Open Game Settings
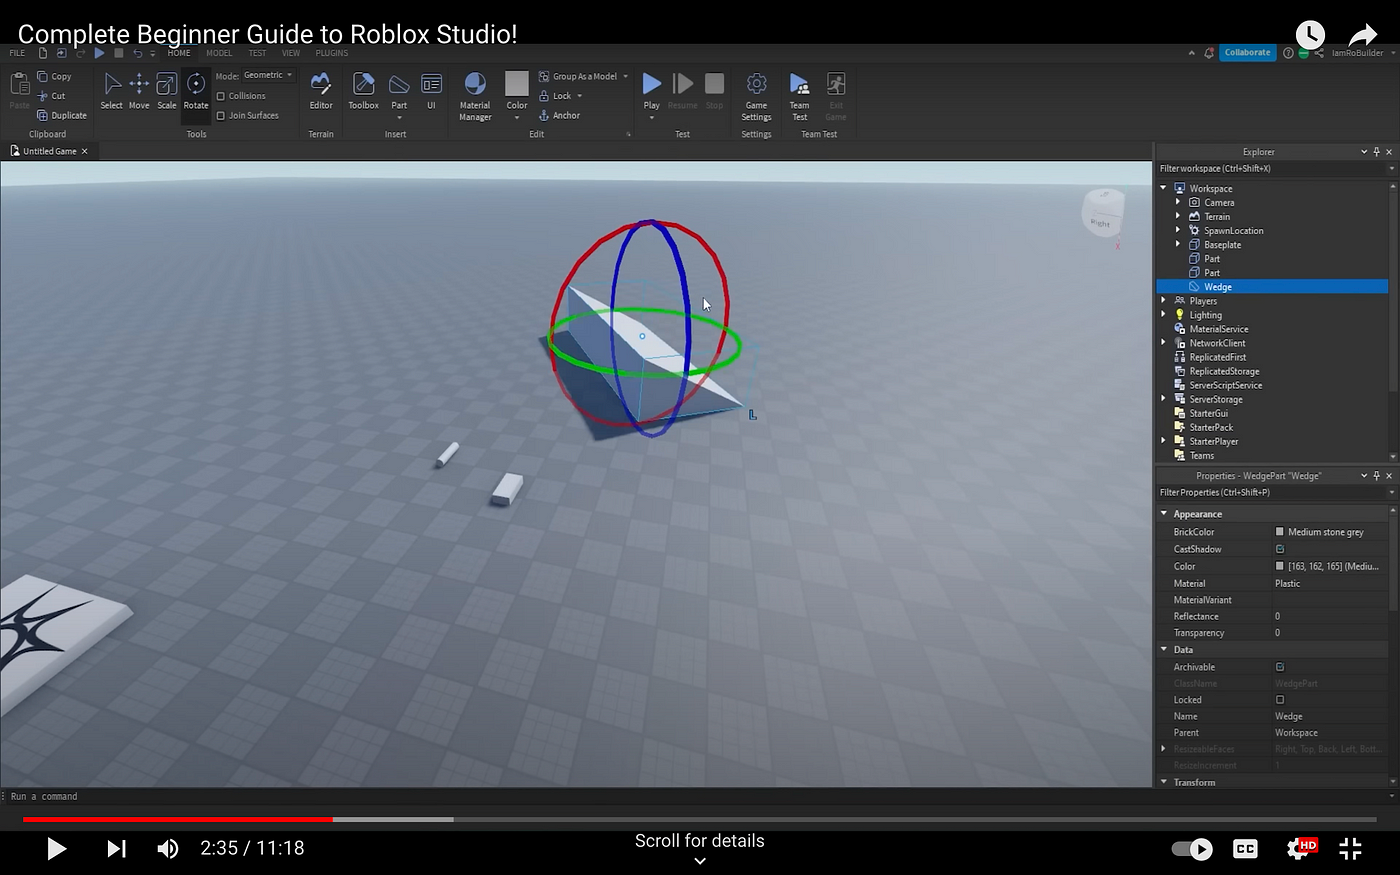The height and width of the screenshot is (875, 1400). click(x=756, y=96)
